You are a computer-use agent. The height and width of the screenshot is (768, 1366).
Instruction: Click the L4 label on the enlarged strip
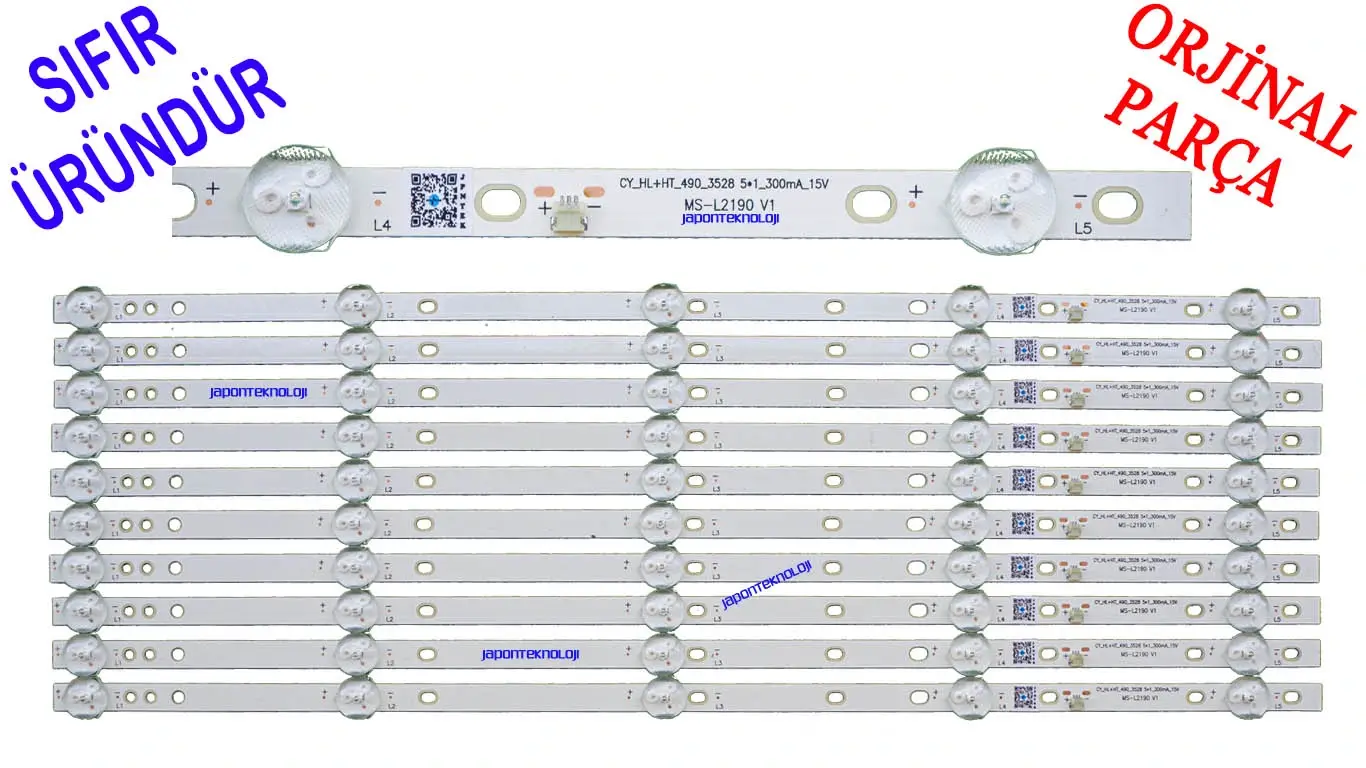[x=381, y=226]
